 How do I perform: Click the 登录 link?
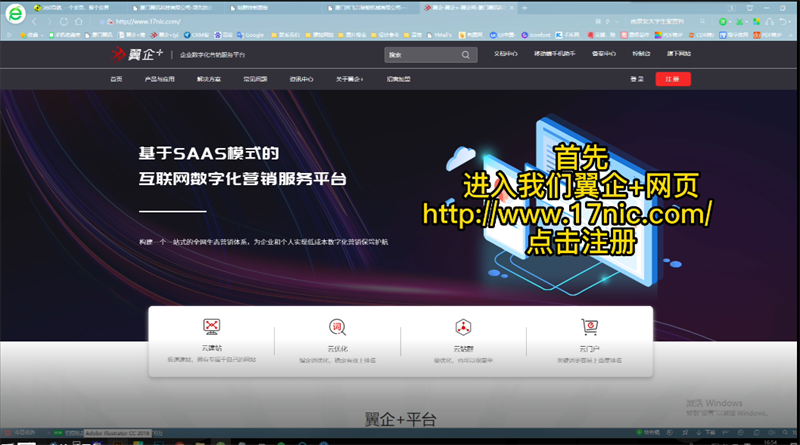tap(637, 79)
